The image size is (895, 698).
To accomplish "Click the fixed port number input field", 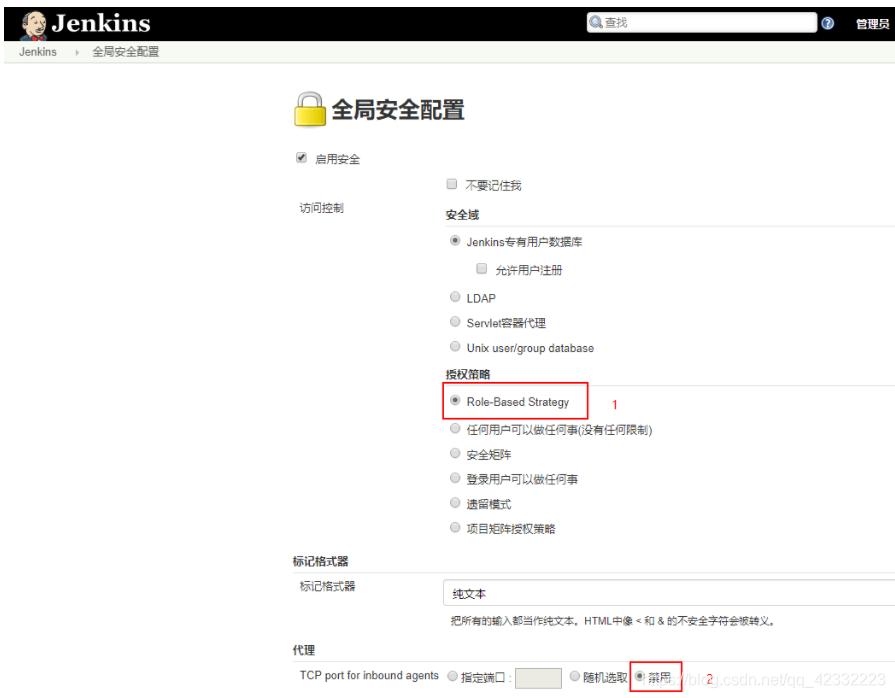I will coord(538,678).
